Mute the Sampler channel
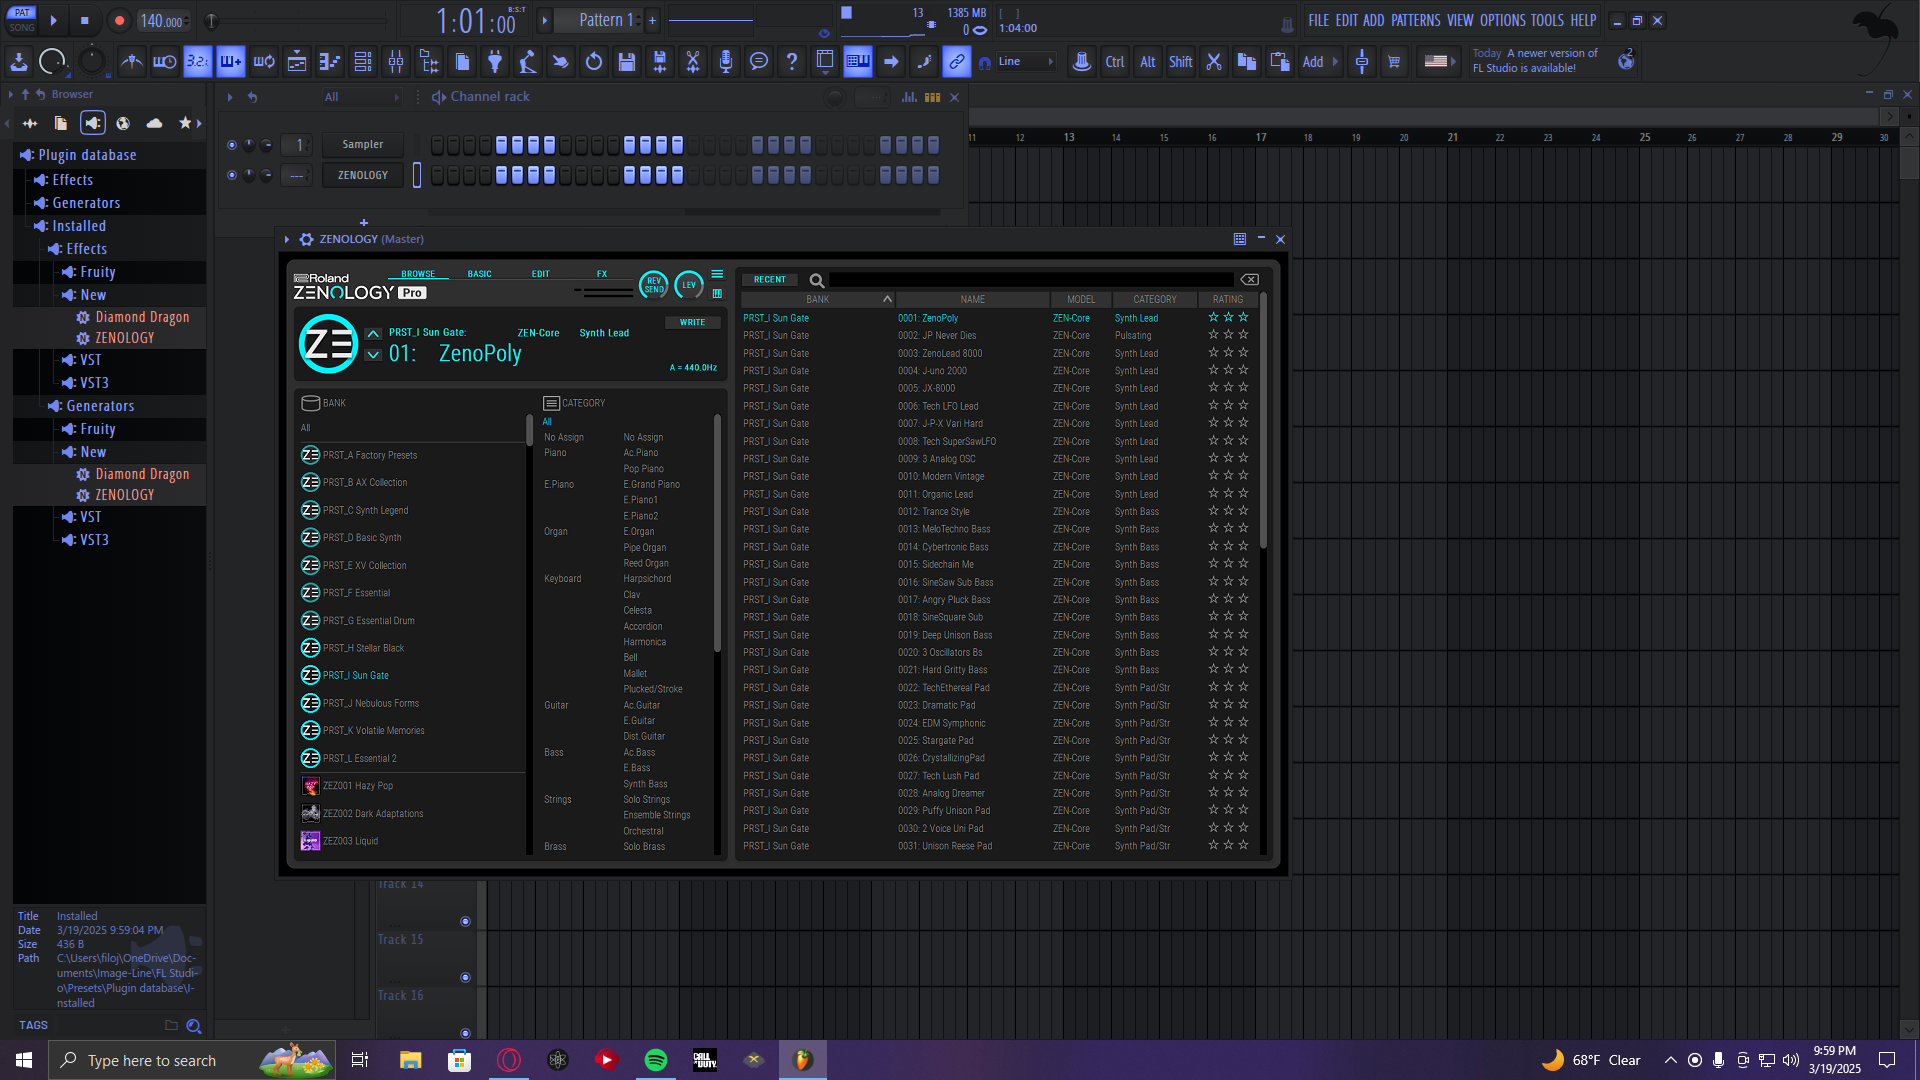The image size is (1920, 1080). [232, 145]
